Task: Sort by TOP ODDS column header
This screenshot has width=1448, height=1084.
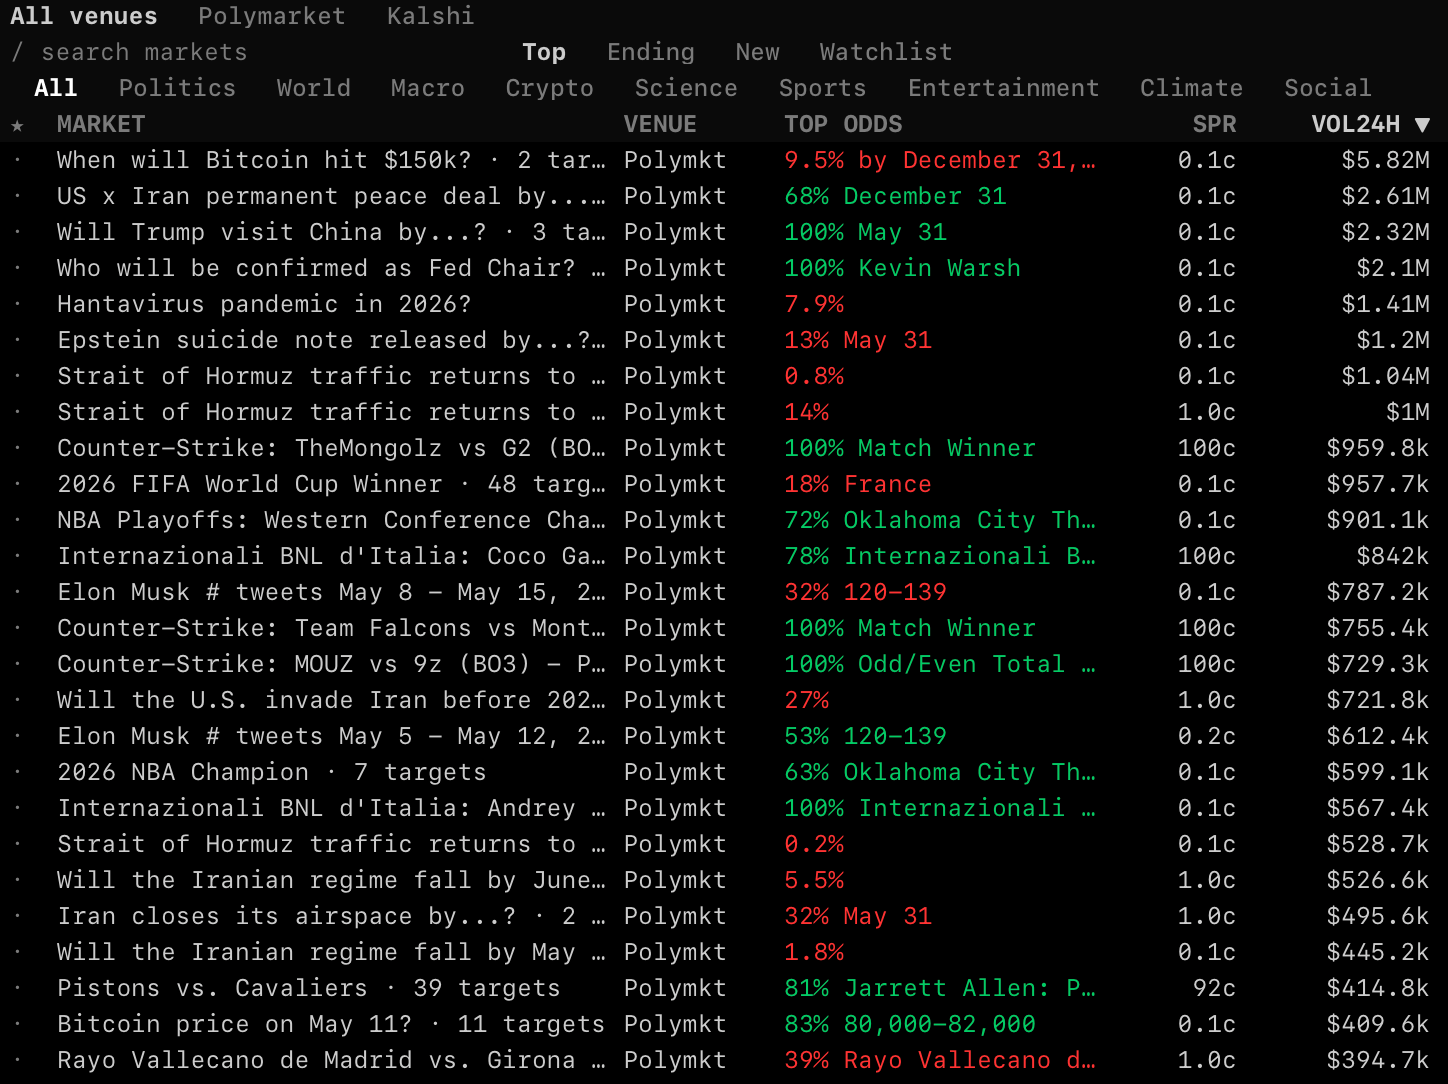Action: point(843,124)
